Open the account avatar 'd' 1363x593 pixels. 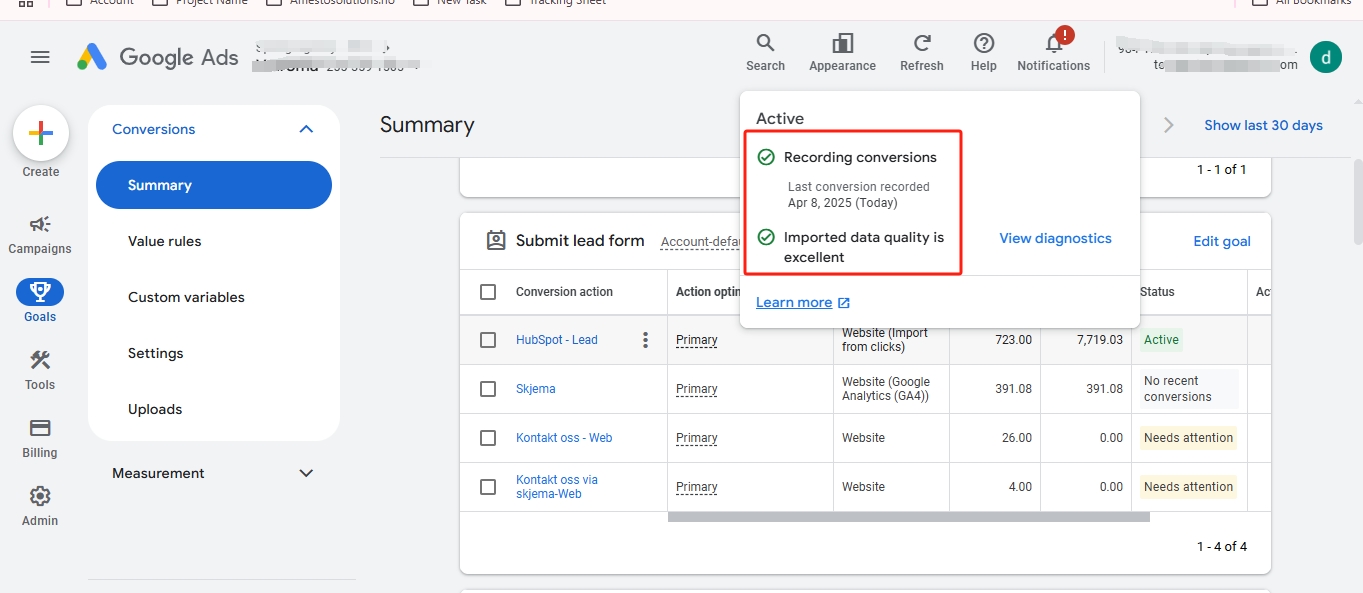coord(1326,57)
